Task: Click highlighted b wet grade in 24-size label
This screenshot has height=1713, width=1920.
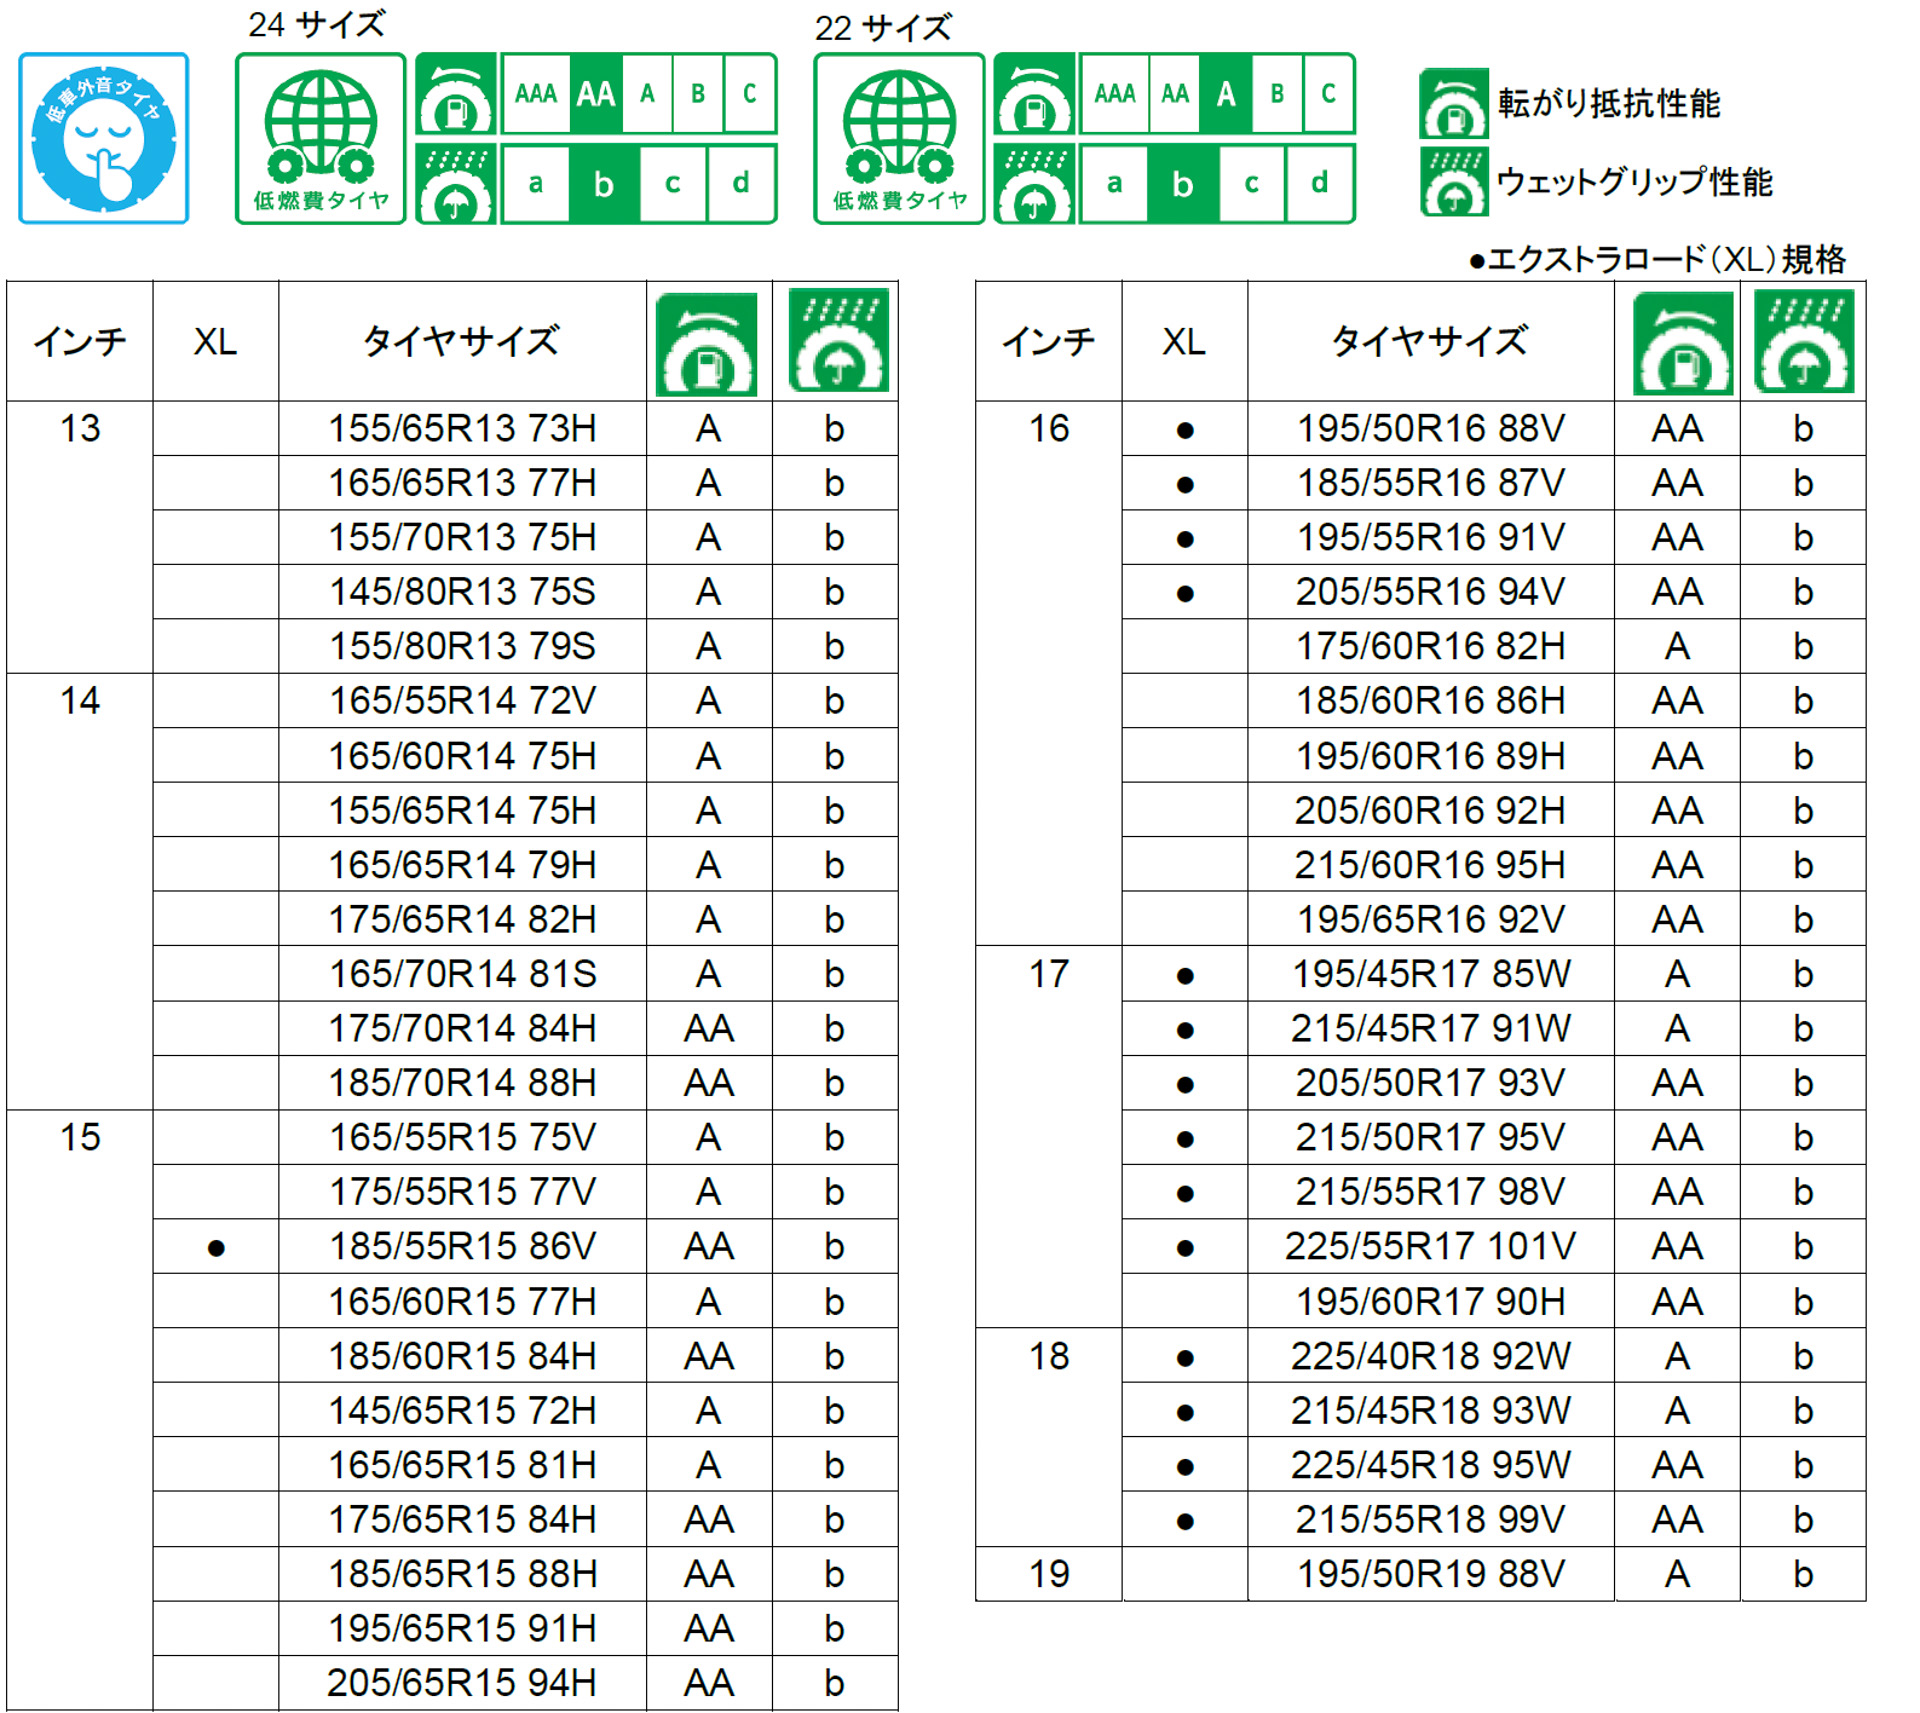Action: [603, 184]
